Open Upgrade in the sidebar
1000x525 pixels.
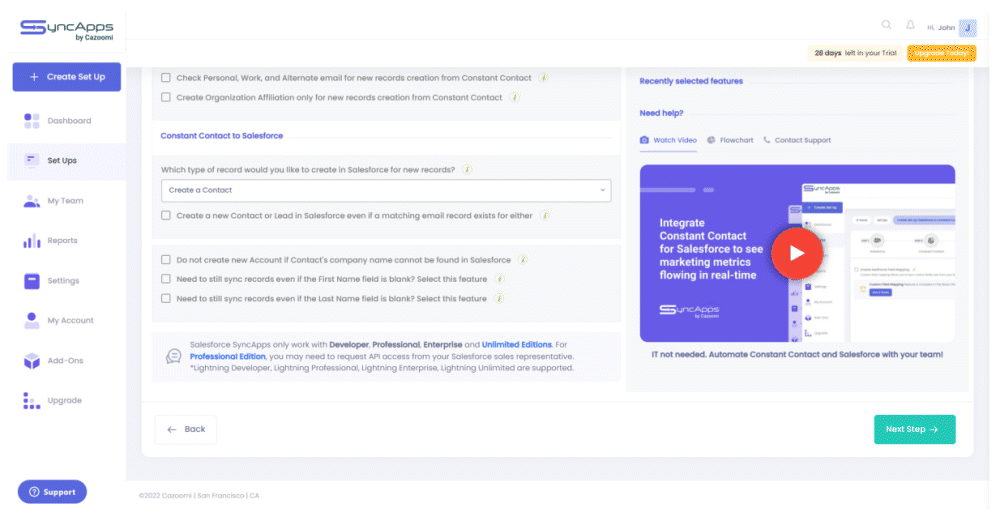[66, 401]
